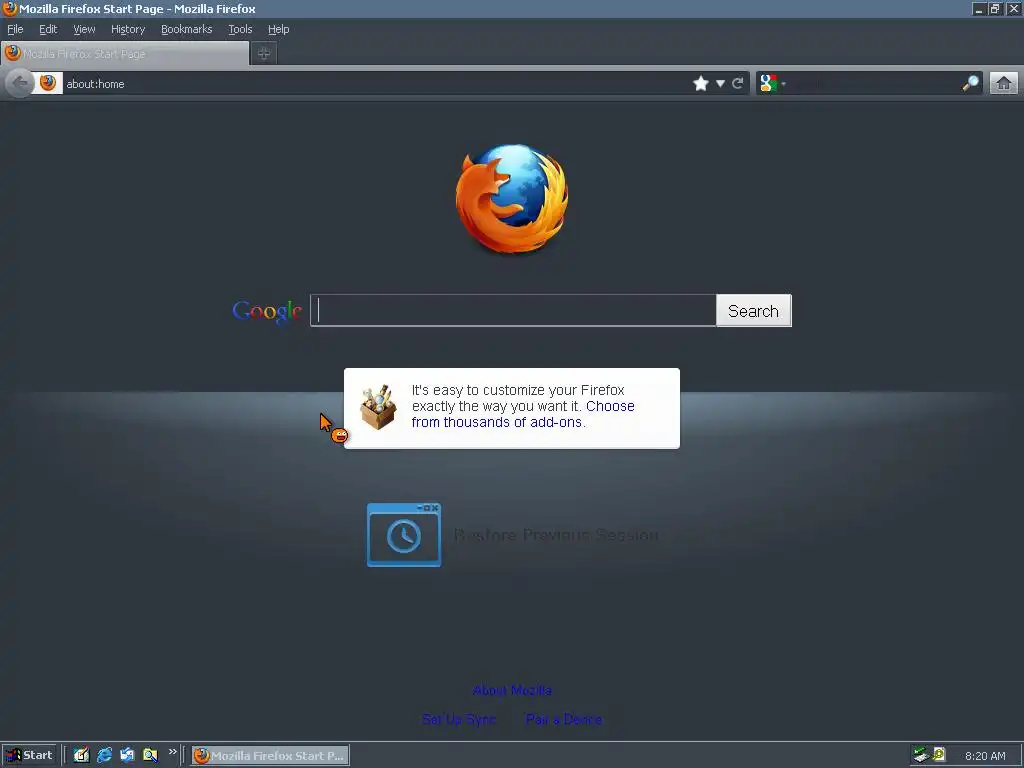Open the About Mozilla link
The width and height of the screenshot is (1024, 768).
click(x=512, y=690)
